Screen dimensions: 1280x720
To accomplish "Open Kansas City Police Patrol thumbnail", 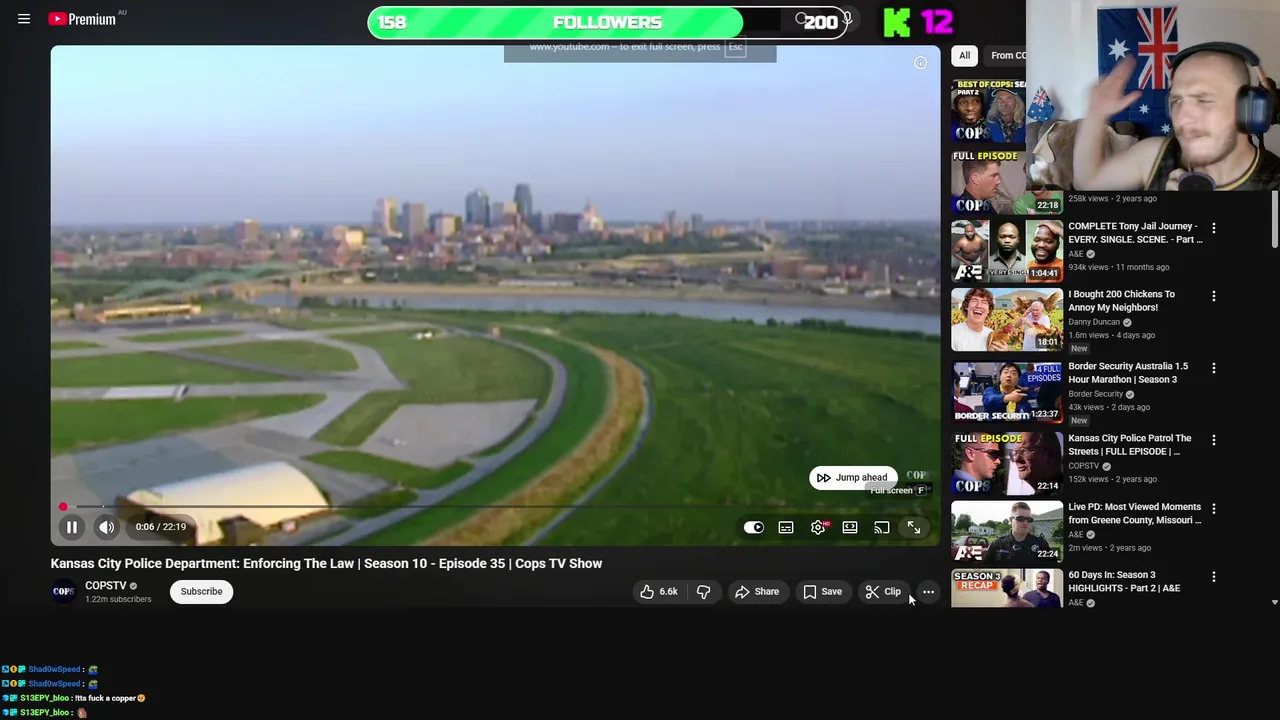I will [x=1007, y=464].
